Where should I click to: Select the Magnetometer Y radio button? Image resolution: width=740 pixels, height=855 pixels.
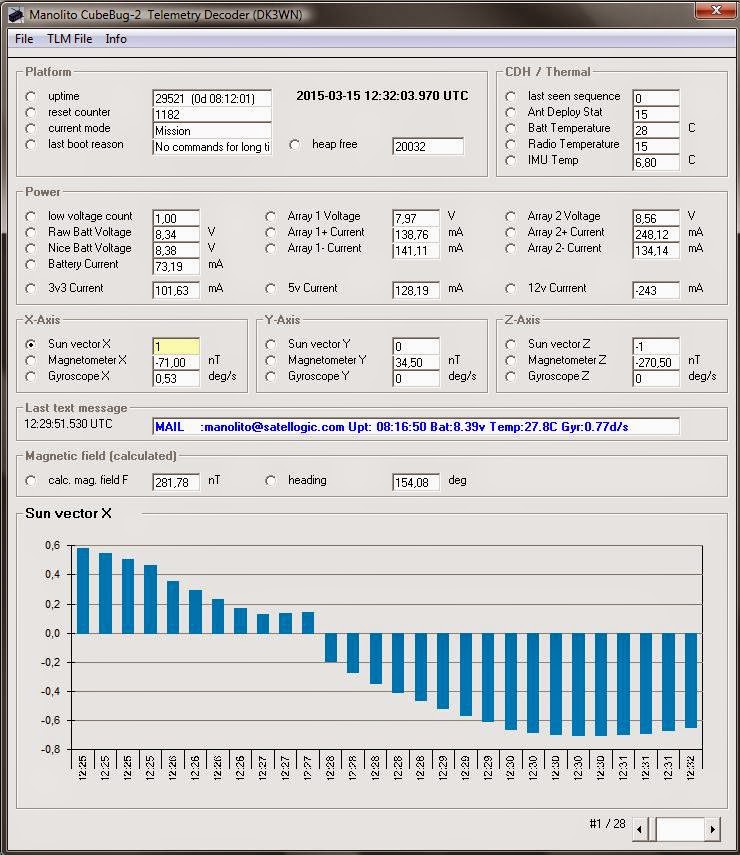(x=270, y=360)
